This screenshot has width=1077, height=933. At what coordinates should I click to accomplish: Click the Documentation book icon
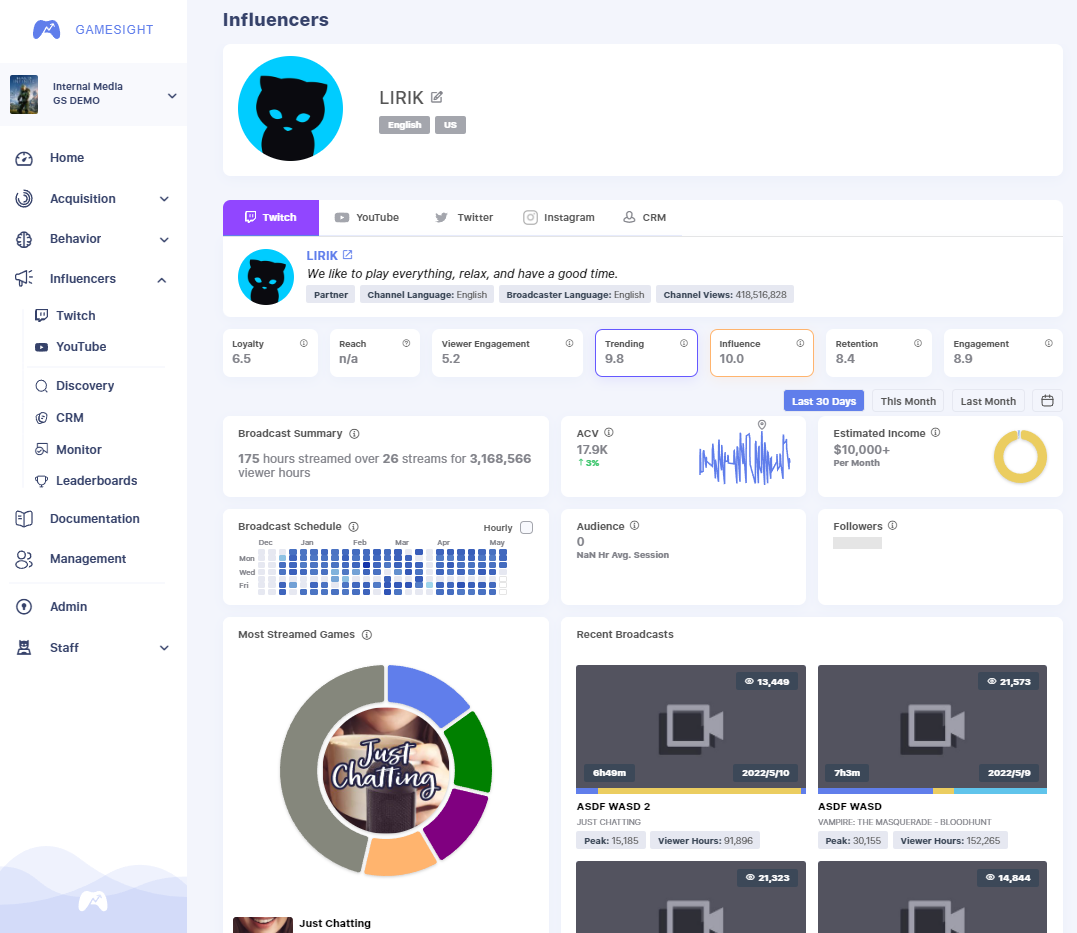pos(24,519)
